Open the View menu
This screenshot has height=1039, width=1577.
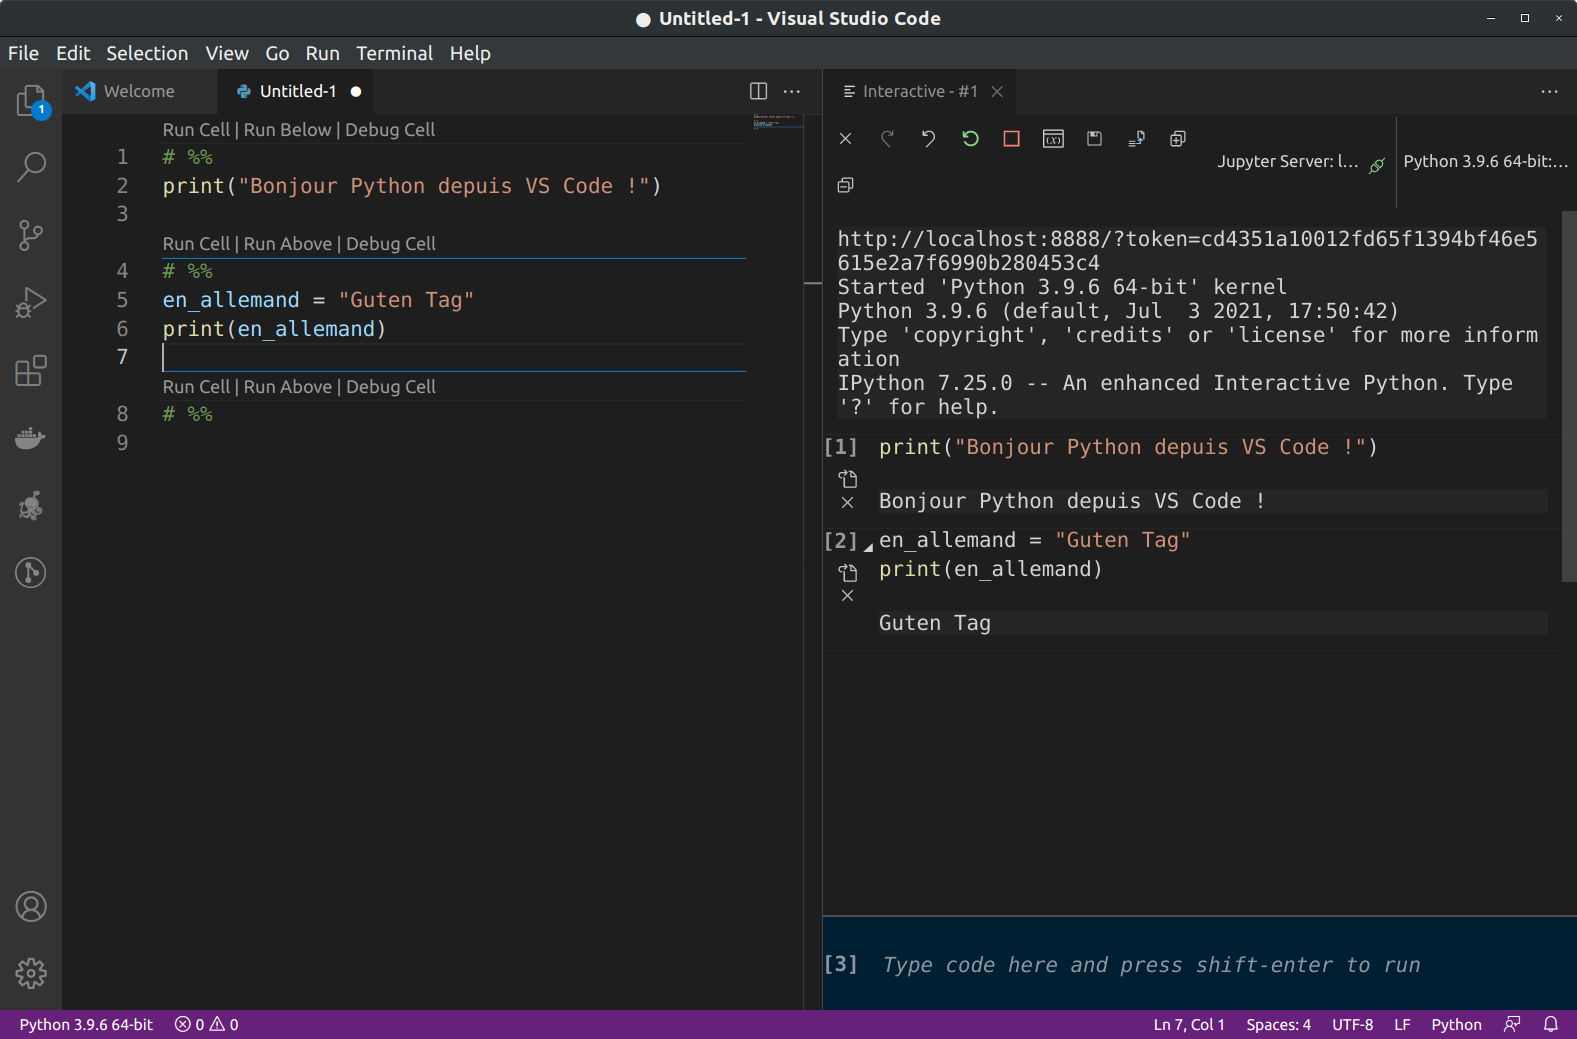pyautogui.click(x=227, y=53)
